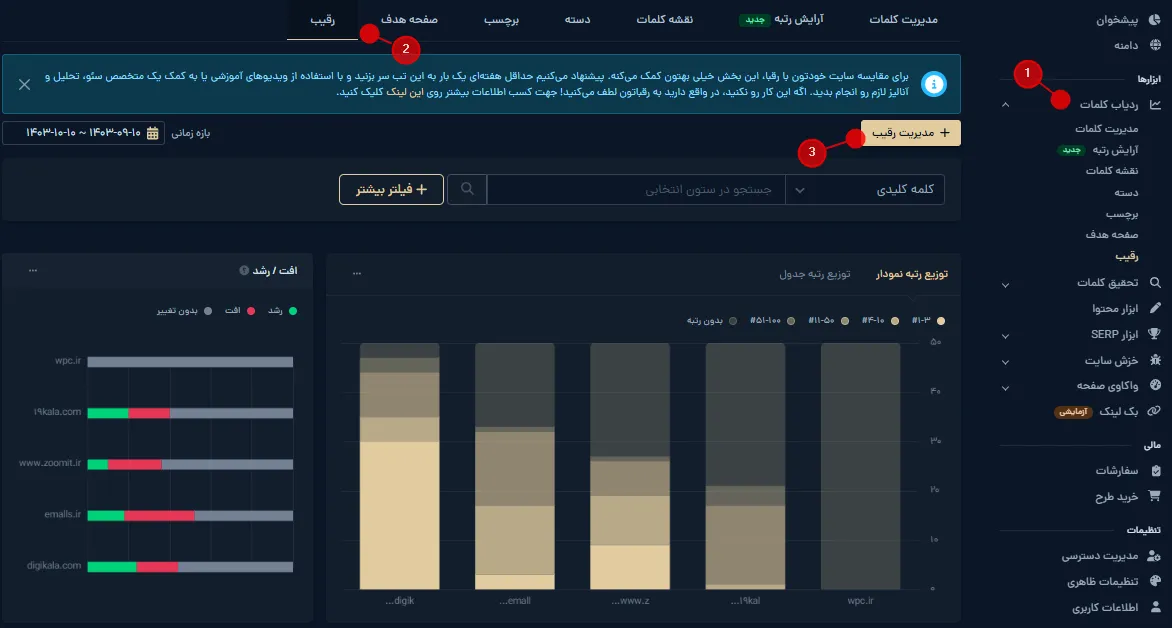Screen dimensions: 1172x628
Task: Toggle the #51-100 legend series
Action: click(771, 321)
